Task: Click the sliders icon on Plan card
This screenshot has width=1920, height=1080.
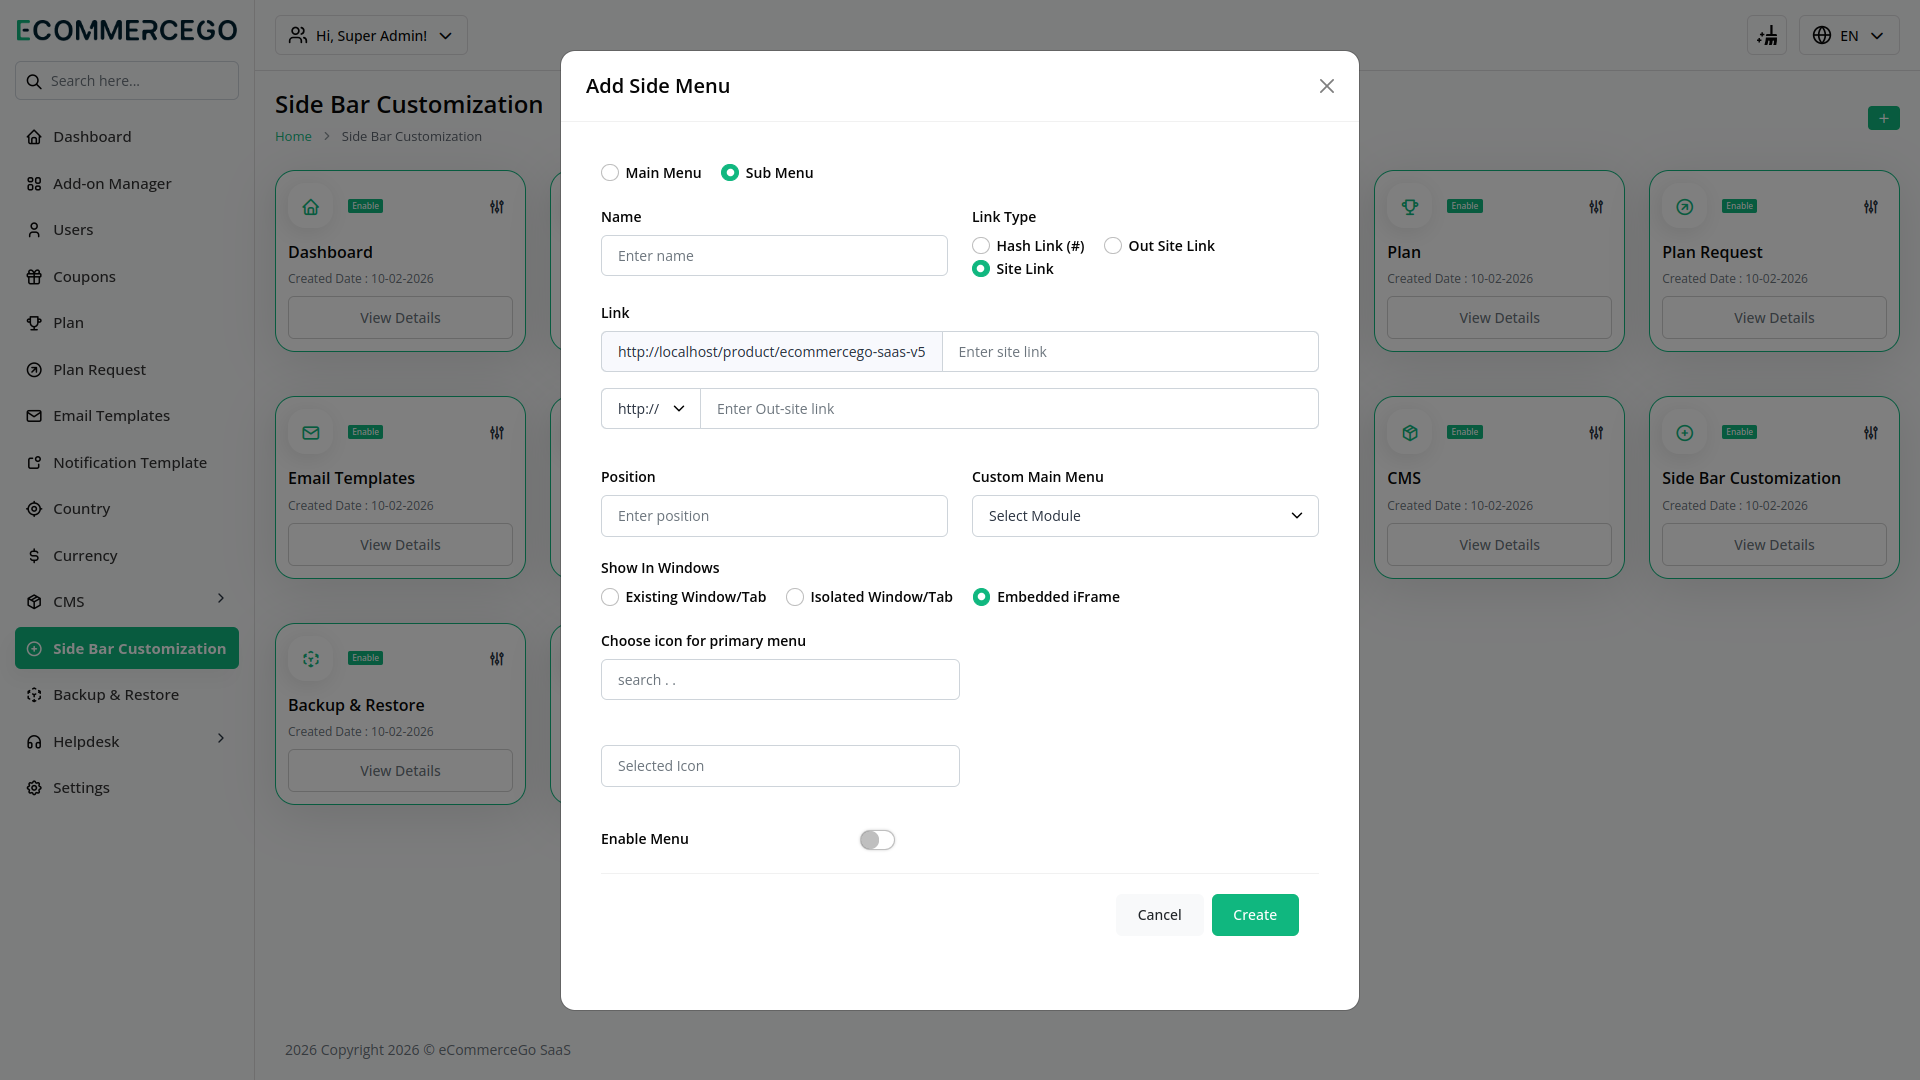Action: coord(1596,207)
